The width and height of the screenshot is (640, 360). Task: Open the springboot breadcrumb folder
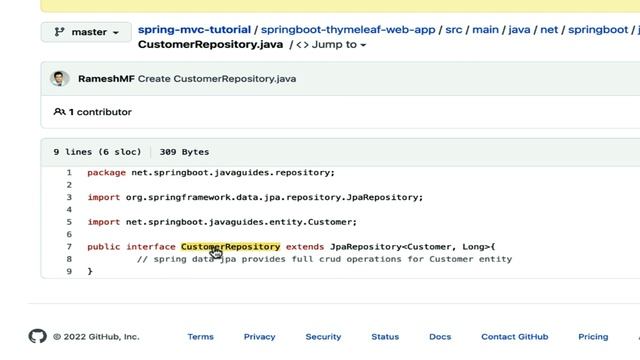point(598,30)
